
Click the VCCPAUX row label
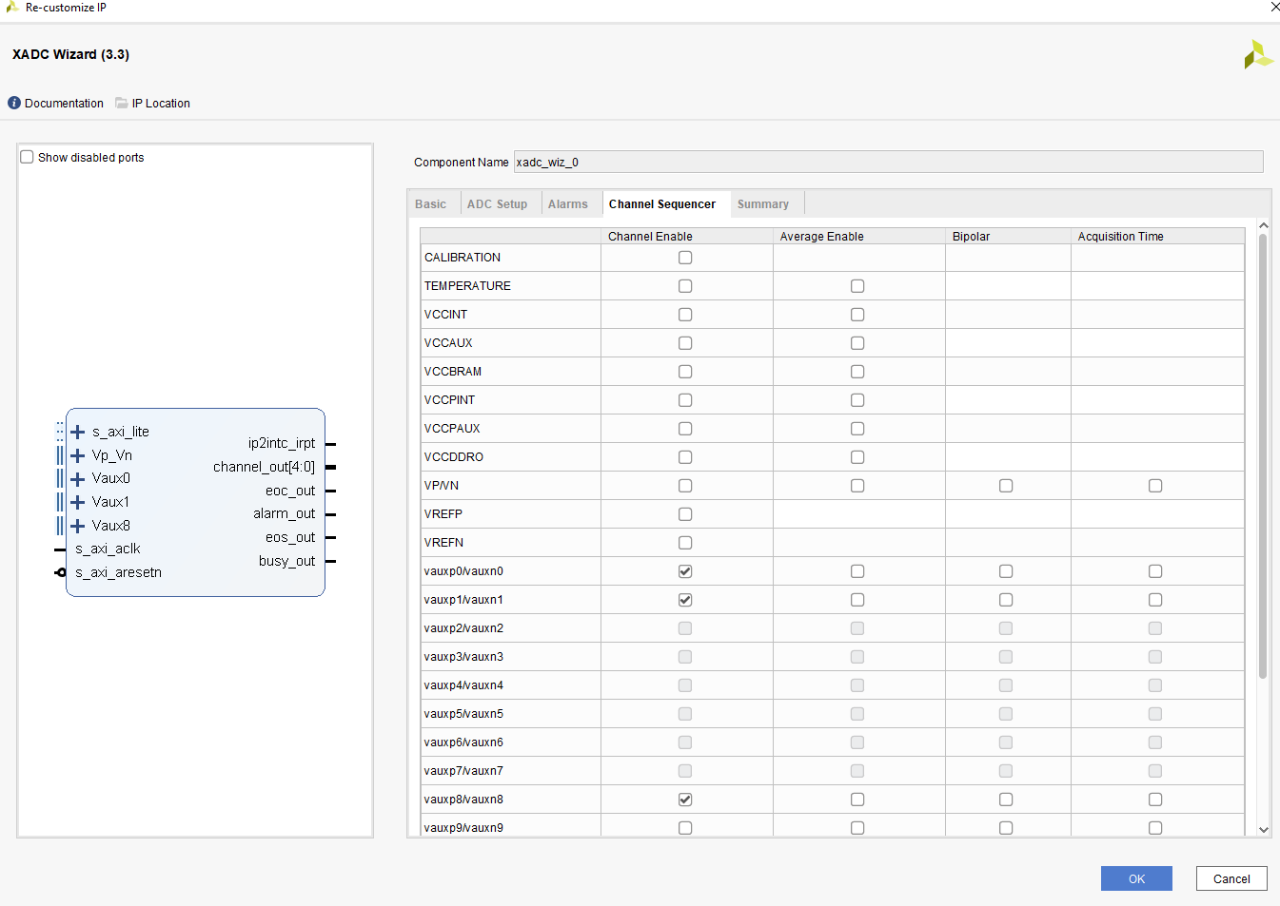point(452,428)
